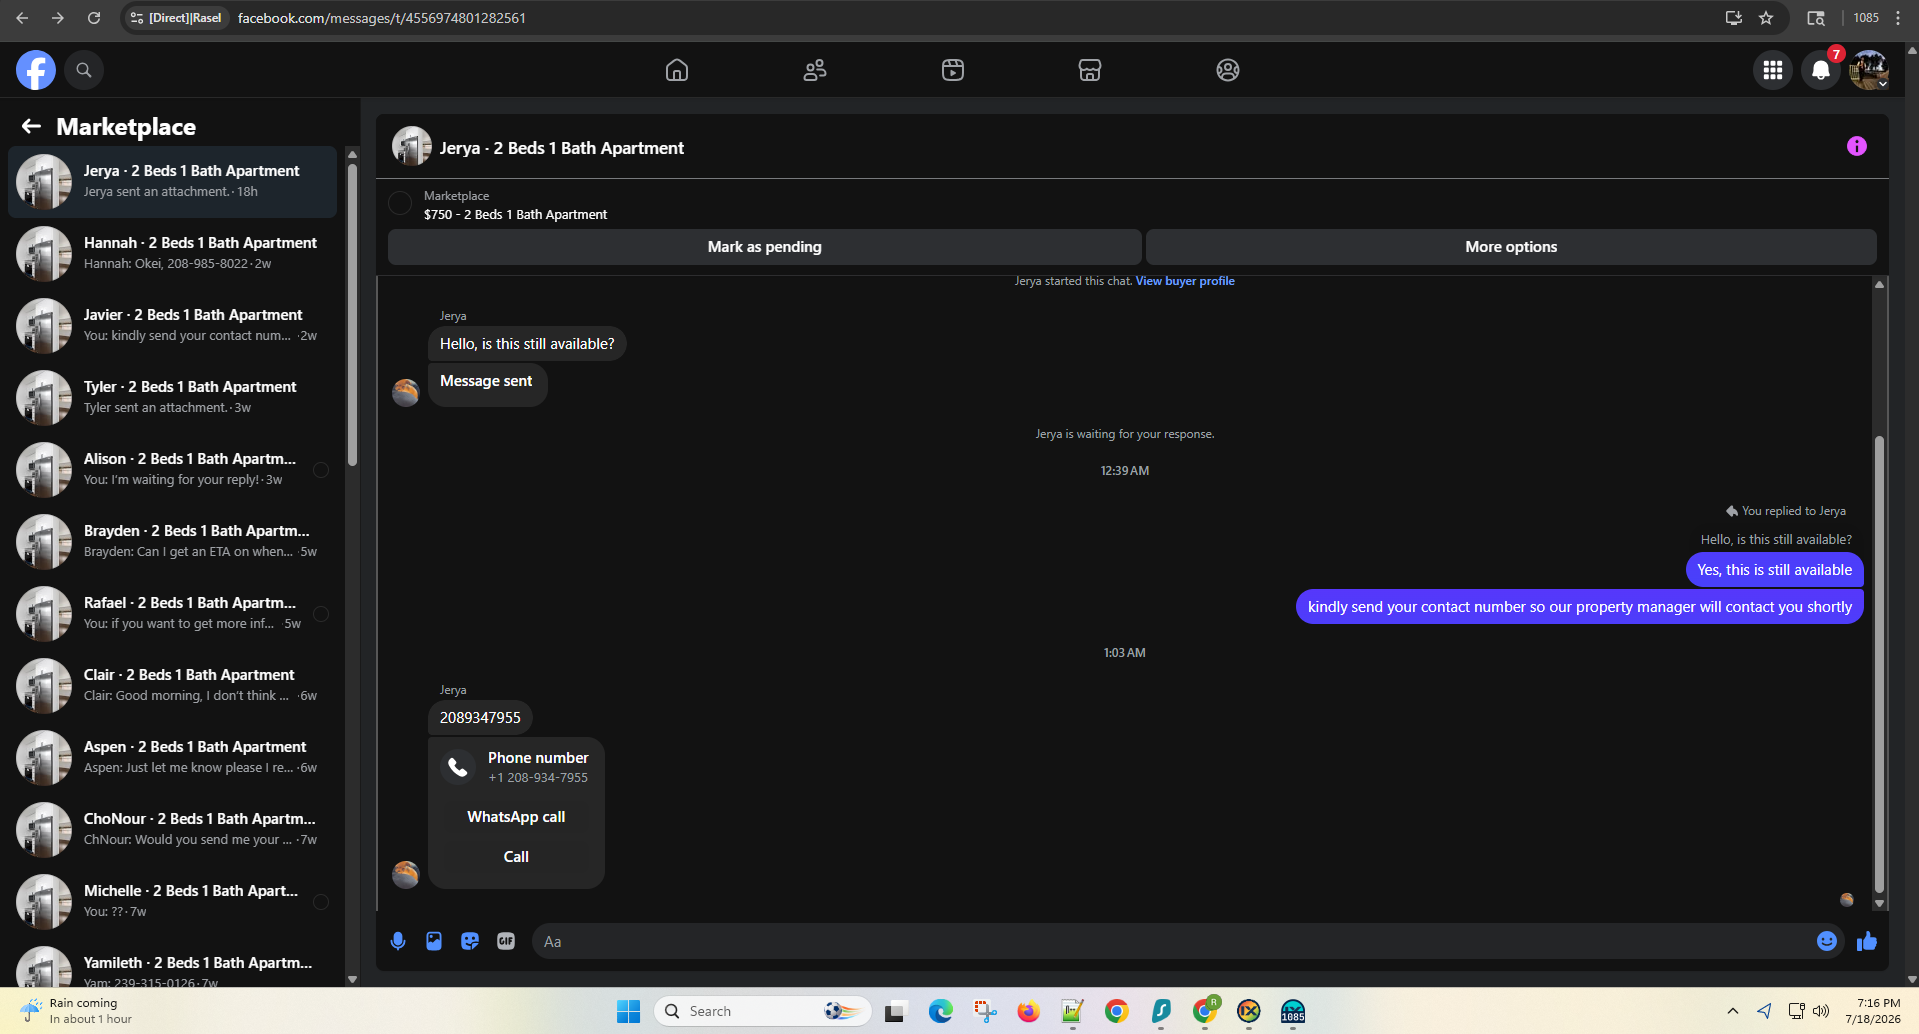
Task: Bookmark this page with the star icon
Action: tap(1766, 18)
